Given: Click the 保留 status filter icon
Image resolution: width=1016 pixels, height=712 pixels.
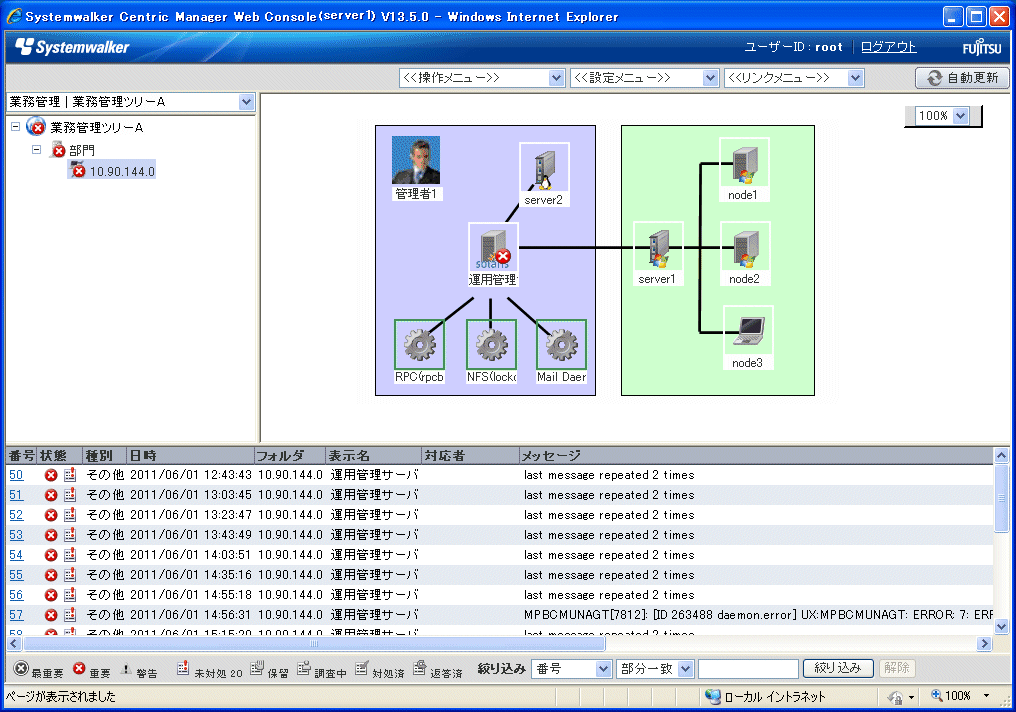Looking at the screenshot, I should click(257, 668).
